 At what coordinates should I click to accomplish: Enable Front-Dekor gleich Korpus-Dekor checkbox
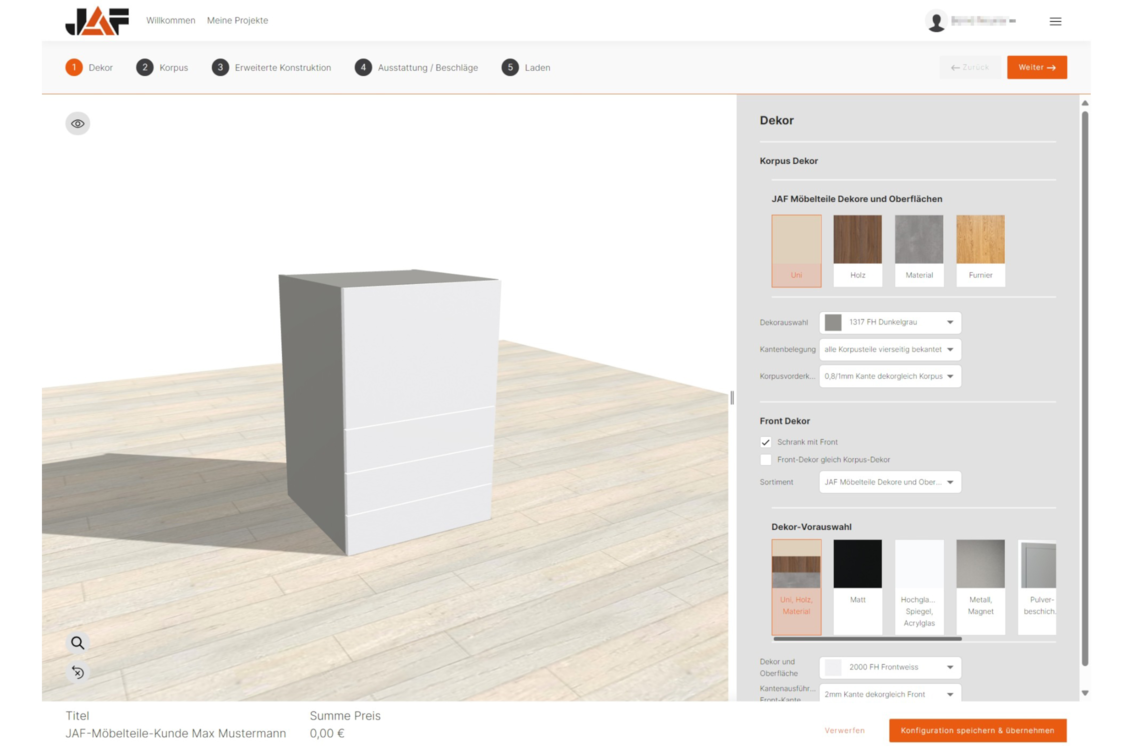[766, 460]
